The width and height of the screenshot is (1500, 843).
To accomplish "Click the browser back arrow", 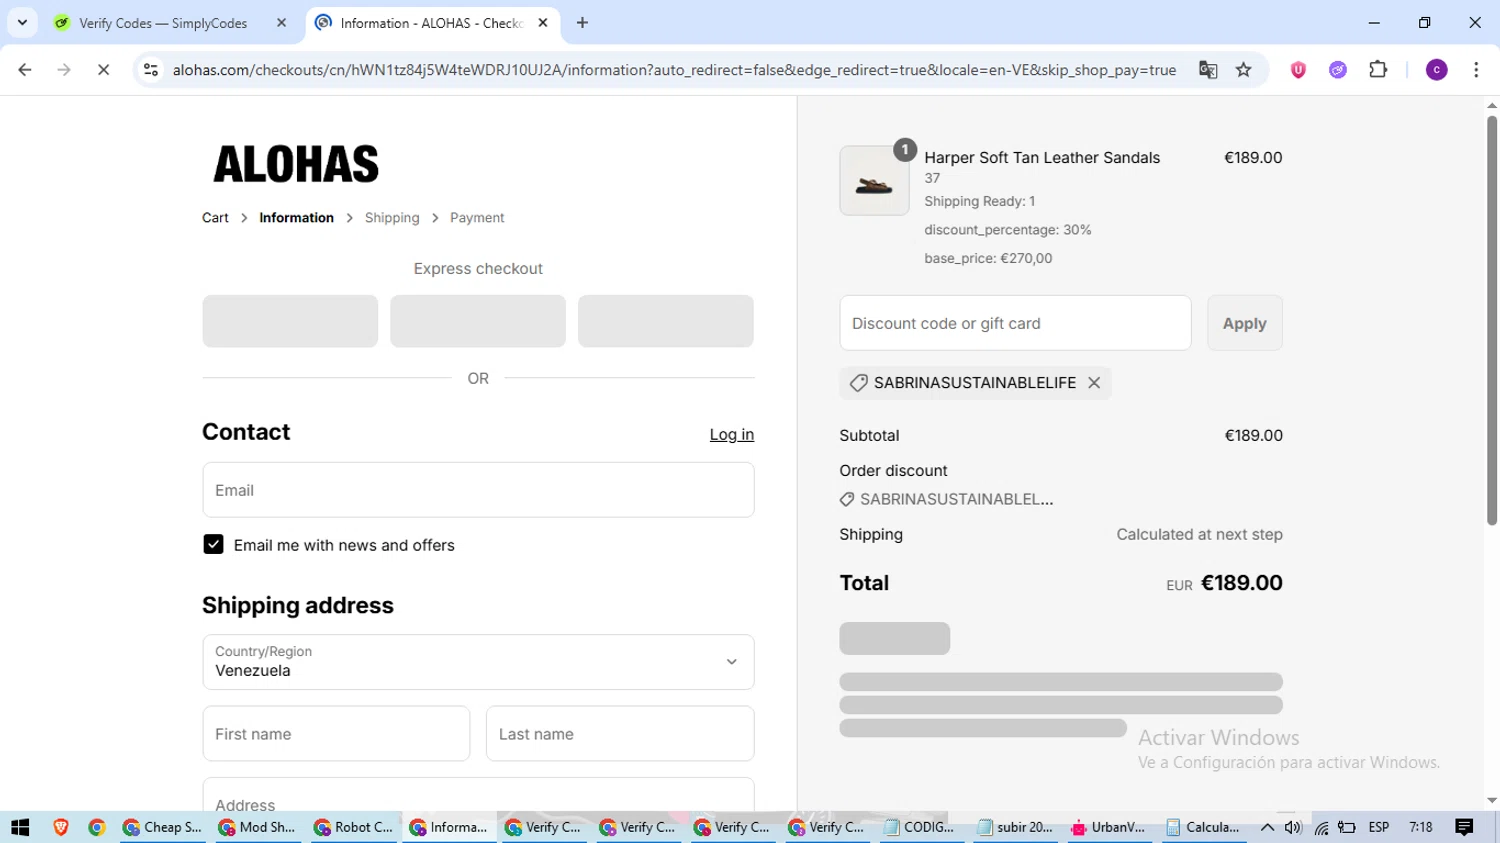I will (x=25, y=70).
